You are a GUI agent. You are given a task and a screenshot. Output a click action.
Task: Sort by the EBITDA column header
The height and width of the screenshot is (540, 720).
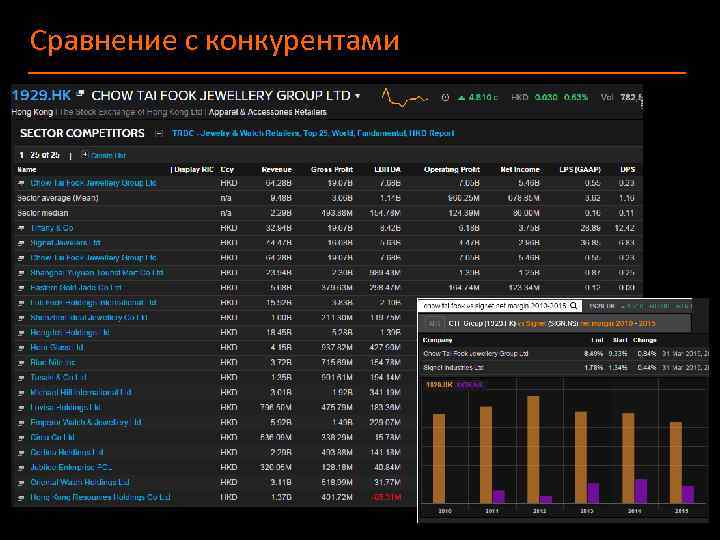click(387, 170)
